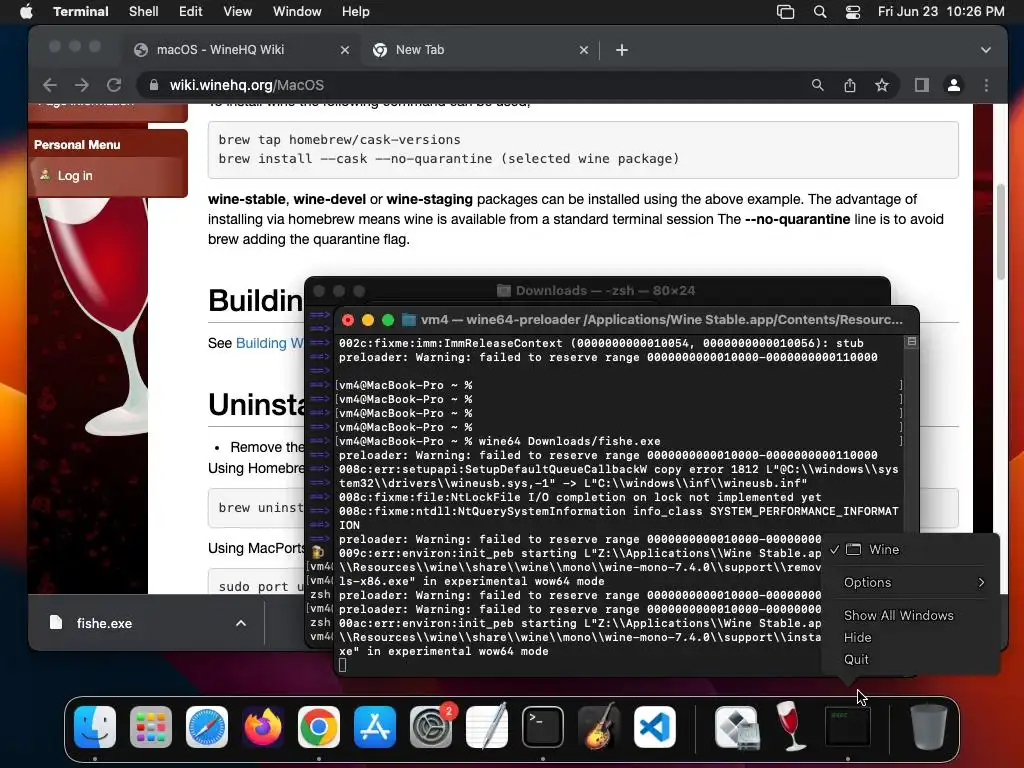
Task: Switch to Google Chrome in the Dock
Action: click(319, 727)
